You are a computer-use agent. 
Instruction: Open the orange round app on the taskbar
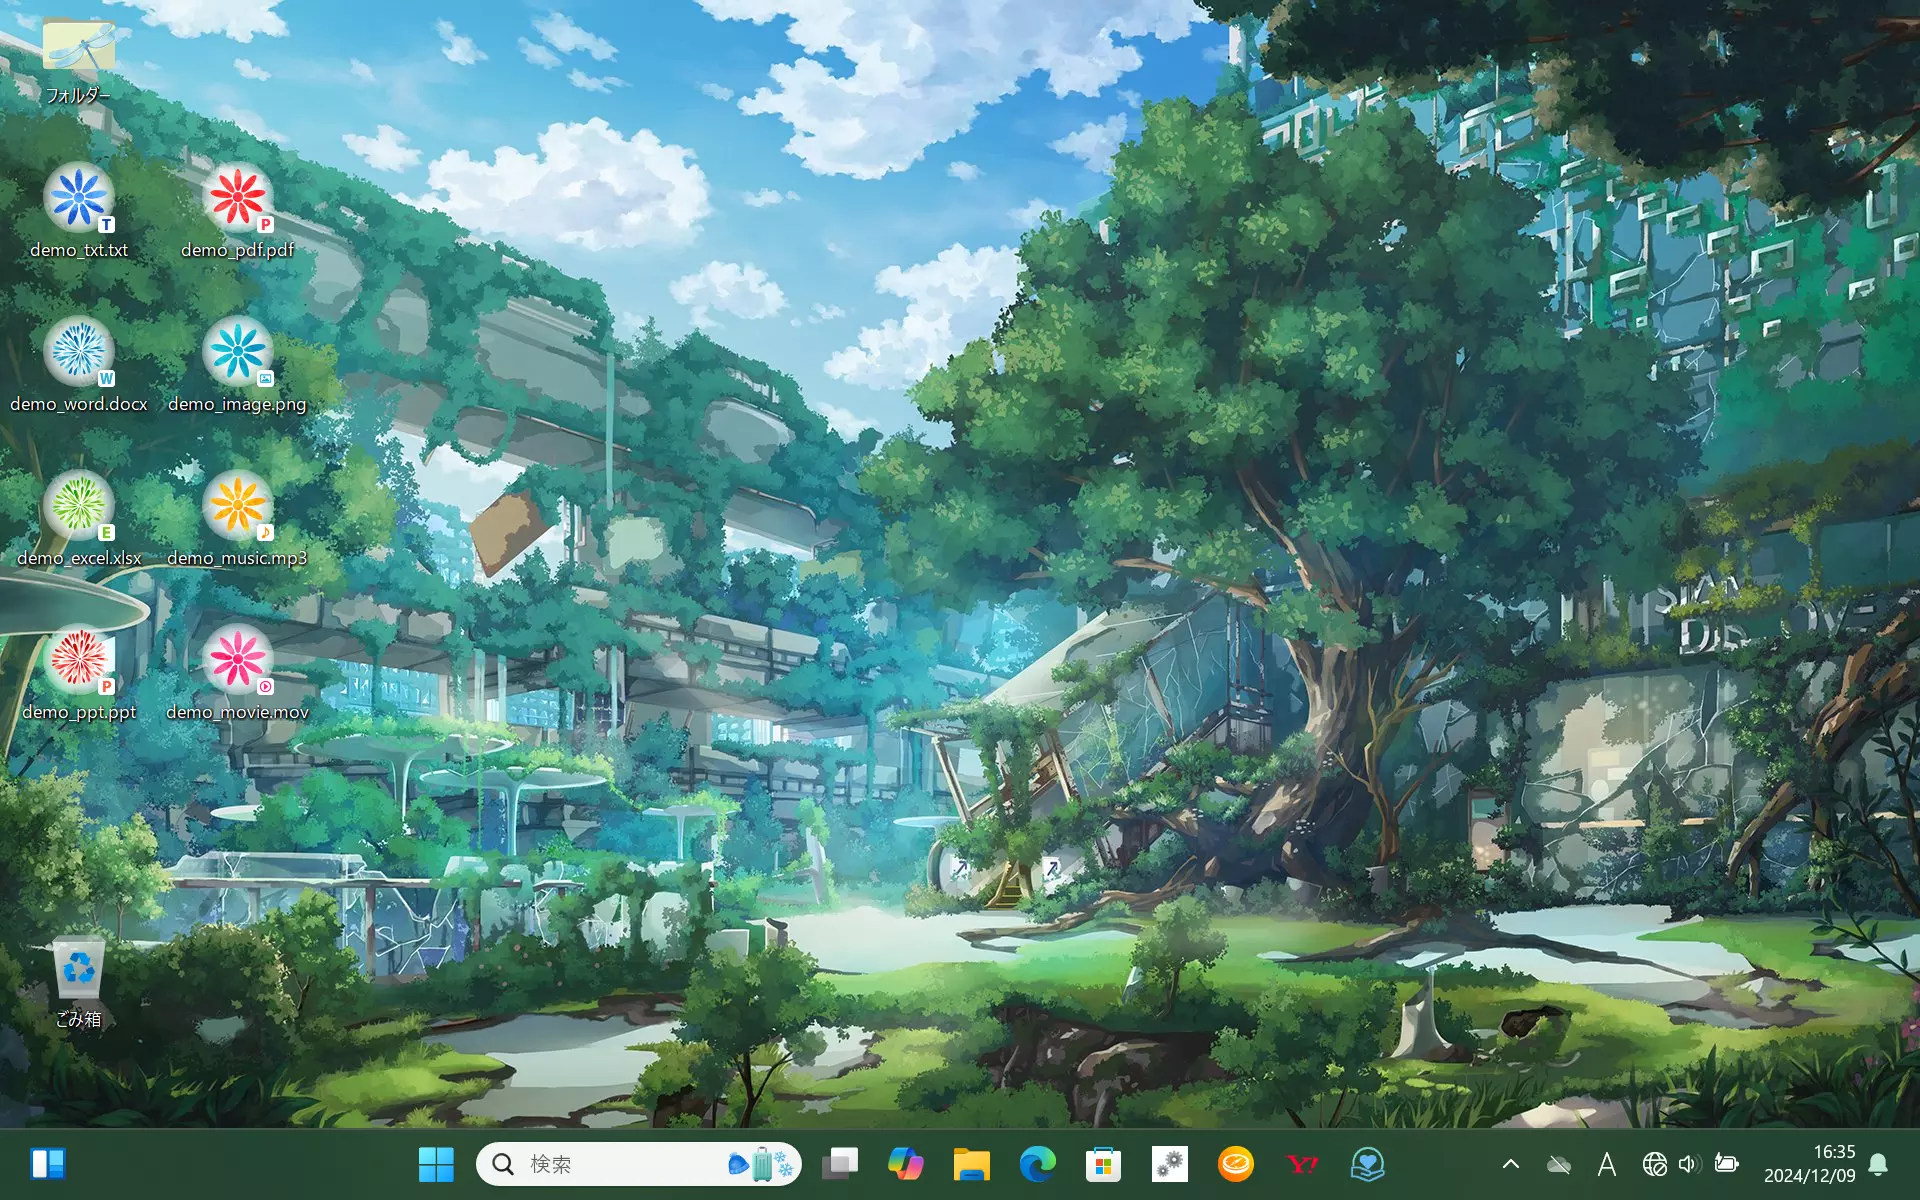click(1236, 1164)
